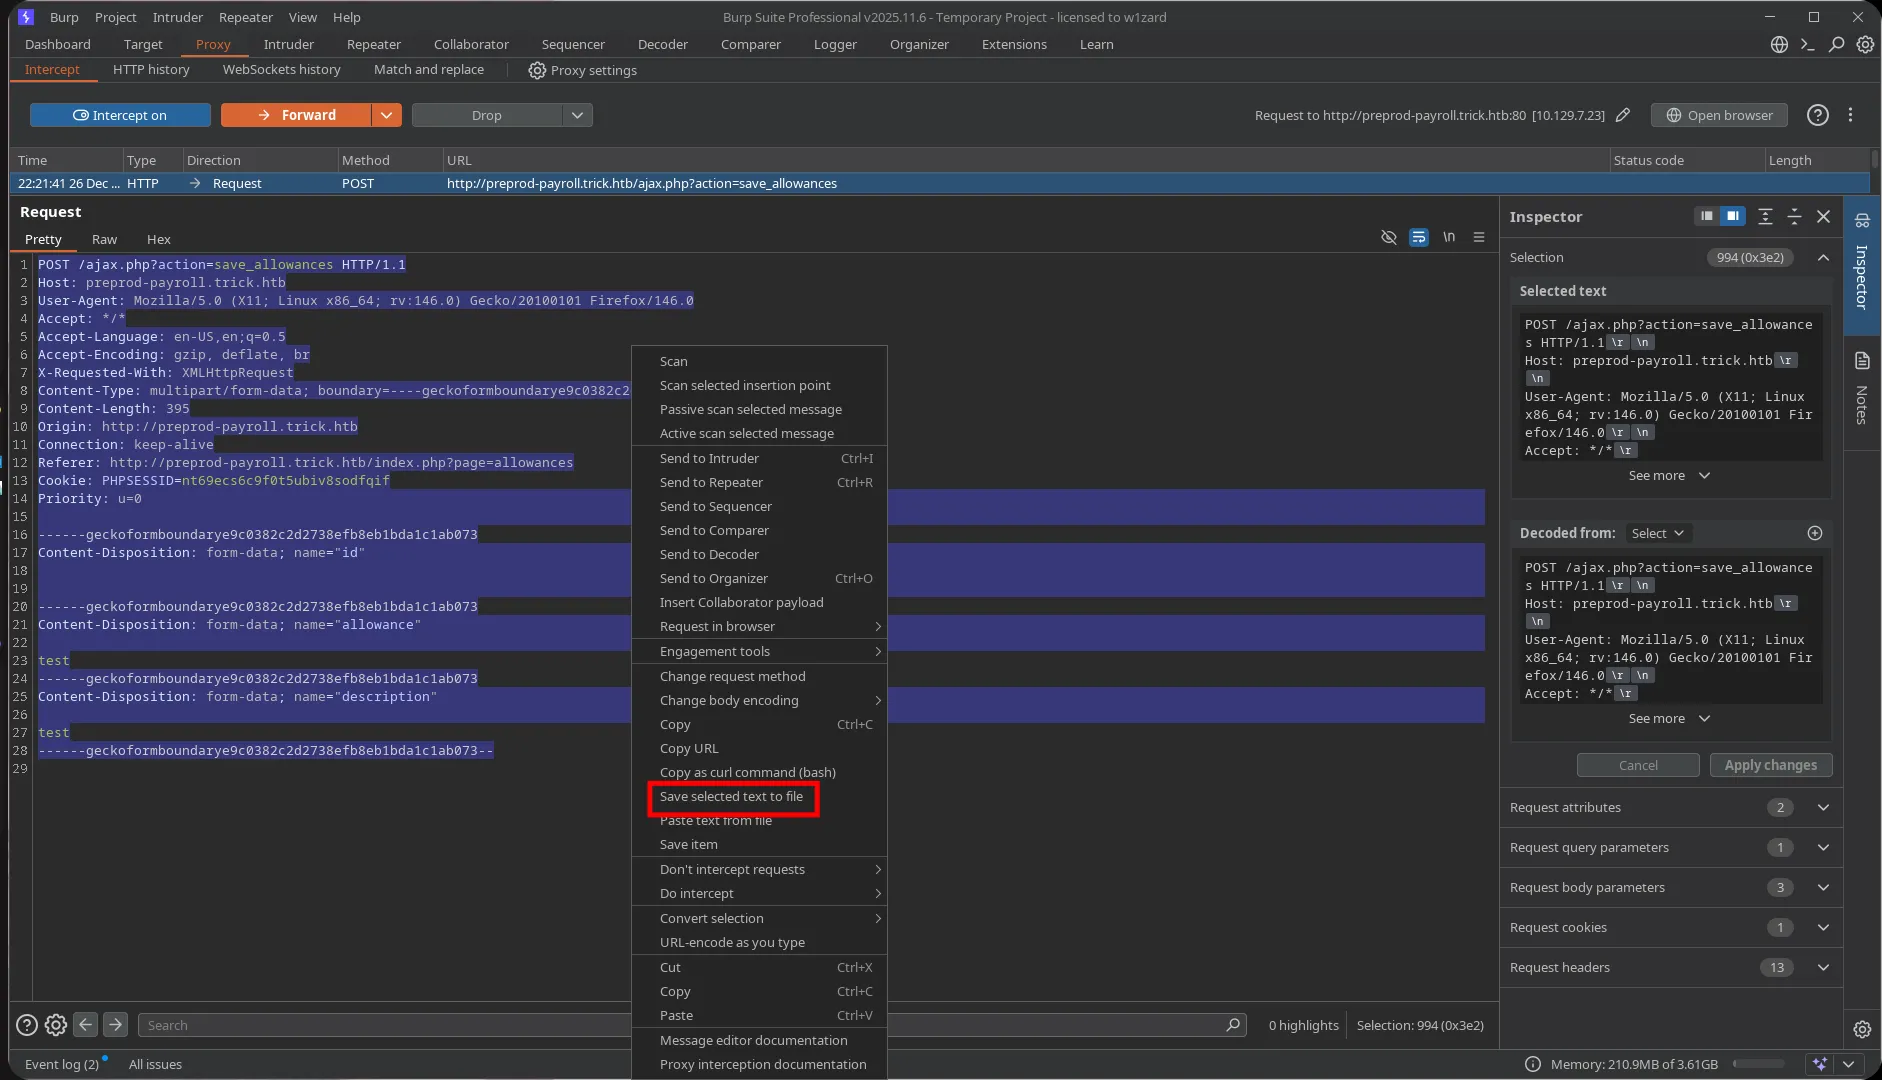Switch to the HTTP history tab
1882x1080 pixels.
(151, 70)
